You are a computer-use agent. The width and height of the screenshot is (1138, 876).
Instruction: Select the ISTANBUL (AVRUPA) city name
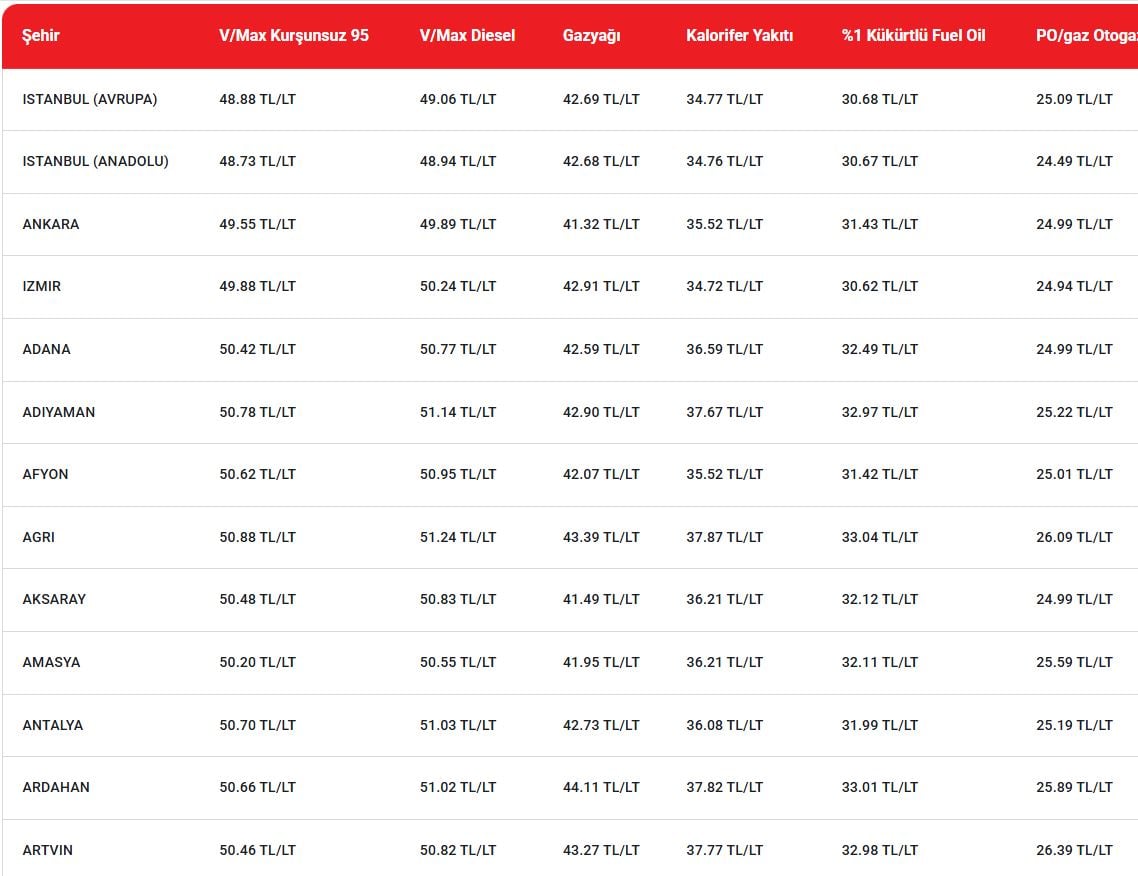click(90, 99)
